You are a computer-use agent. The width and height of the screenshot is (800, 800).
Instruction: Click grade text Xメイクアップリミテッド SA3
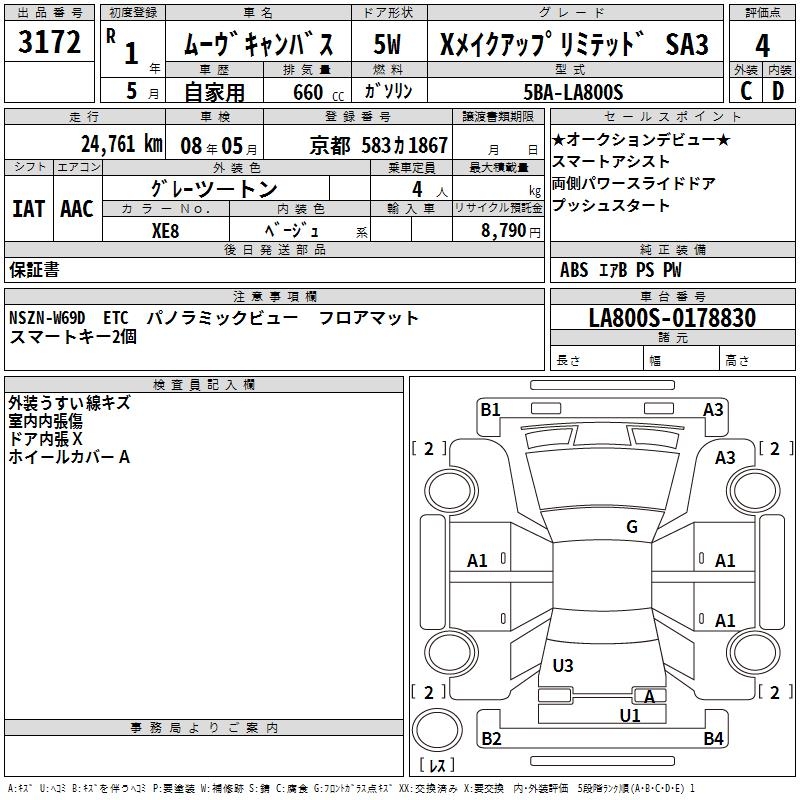pyautogui.click(x=574, y=44)
